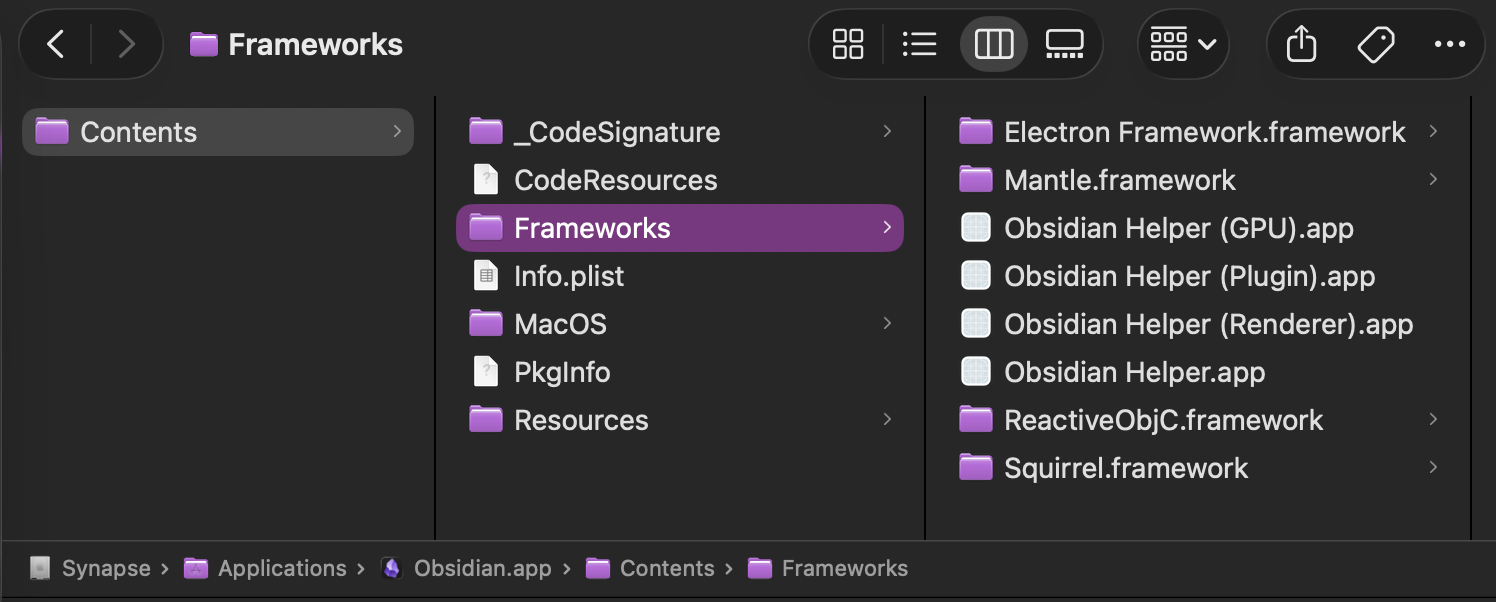Switch to gallery view
This screenshot has height=602, width=1496.
[x=1065, y=44]
